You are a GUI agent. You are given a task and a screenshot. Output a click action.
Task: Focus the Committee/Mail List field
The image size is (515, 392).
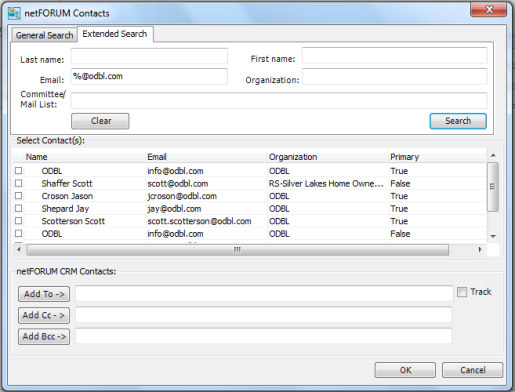pos(279,100)
